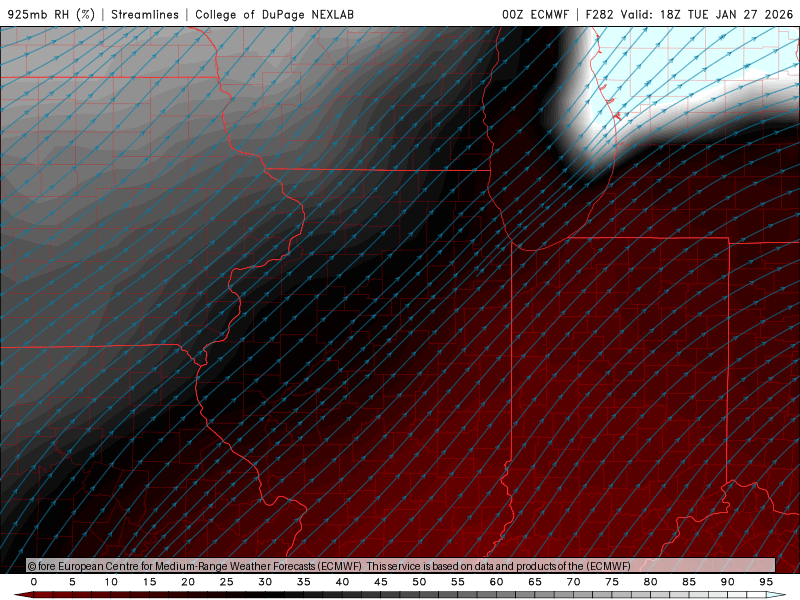Select 'Valid: 18Z TUE JAN 27 2026' text
Viewport: 800px width, 600px height.
point(707,14)
